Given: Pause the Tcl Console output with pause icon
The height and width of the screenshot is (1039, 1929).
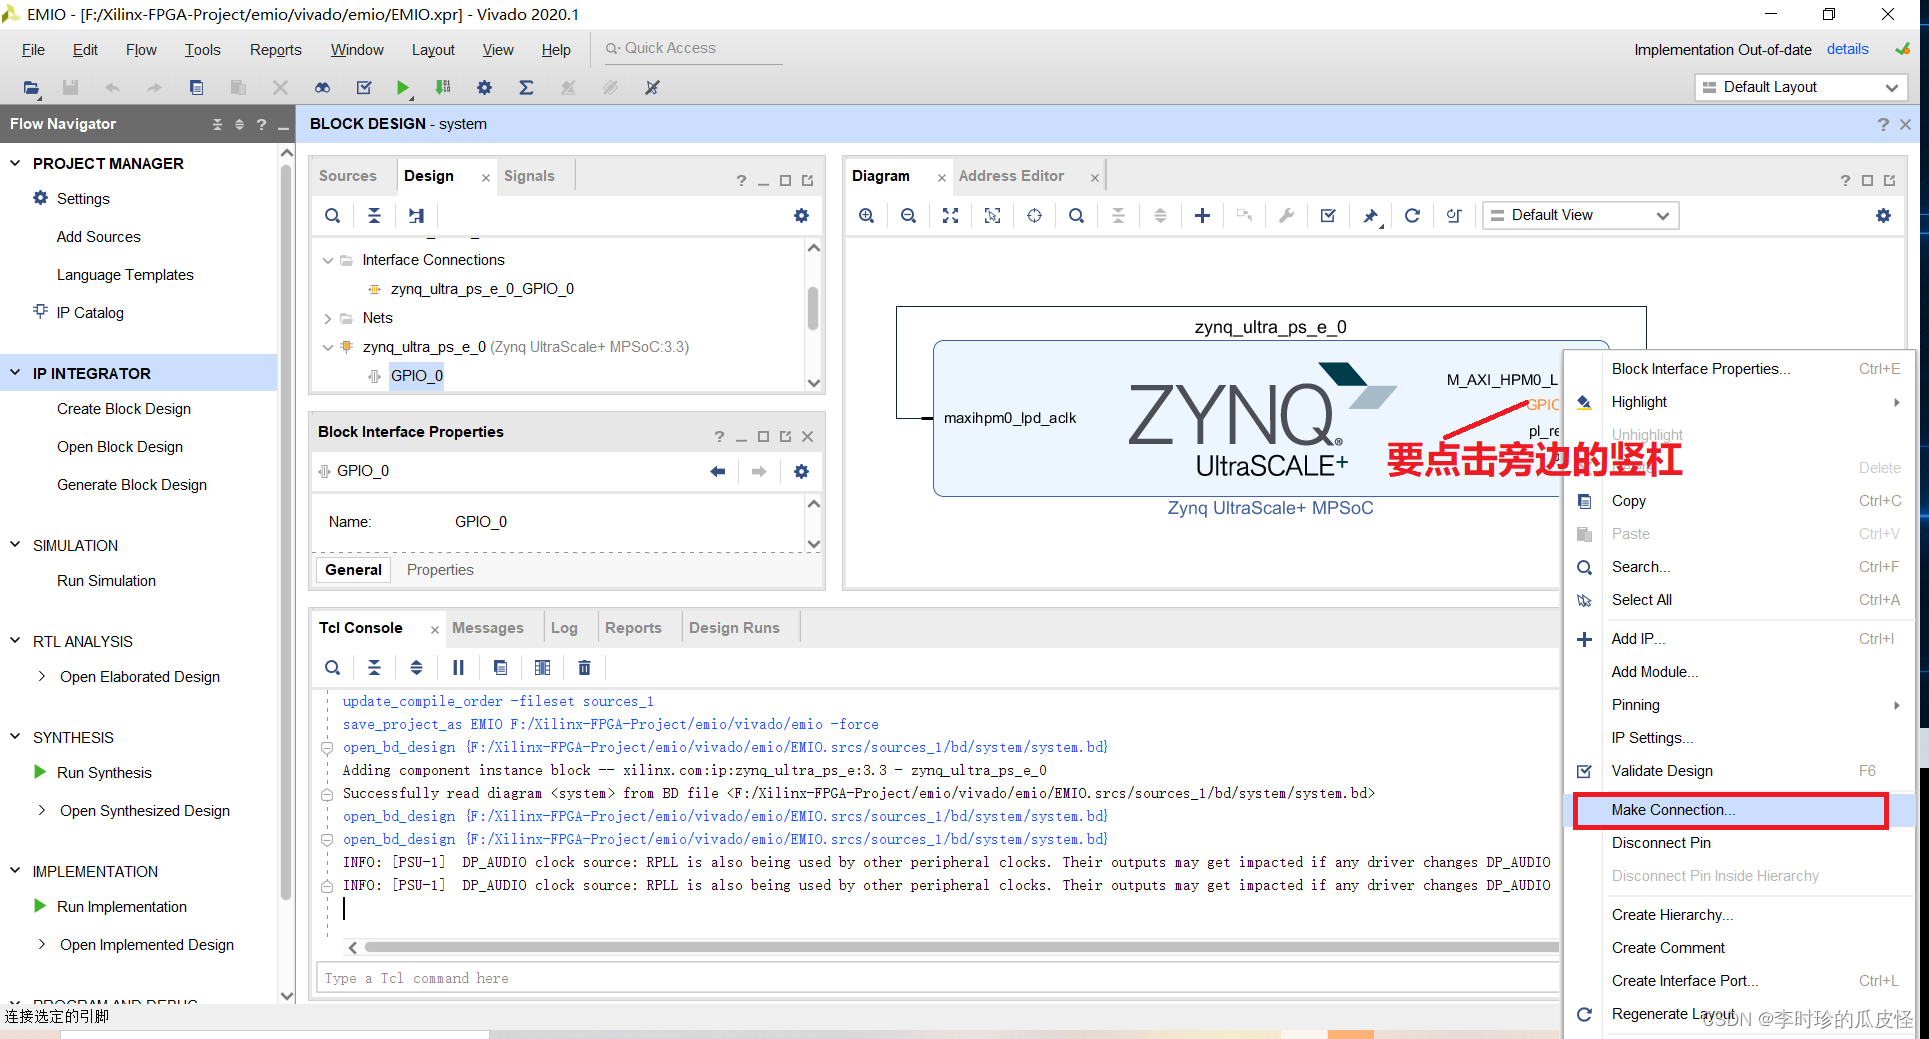Looking at the screenshot, I should click(x=458, y=667).
